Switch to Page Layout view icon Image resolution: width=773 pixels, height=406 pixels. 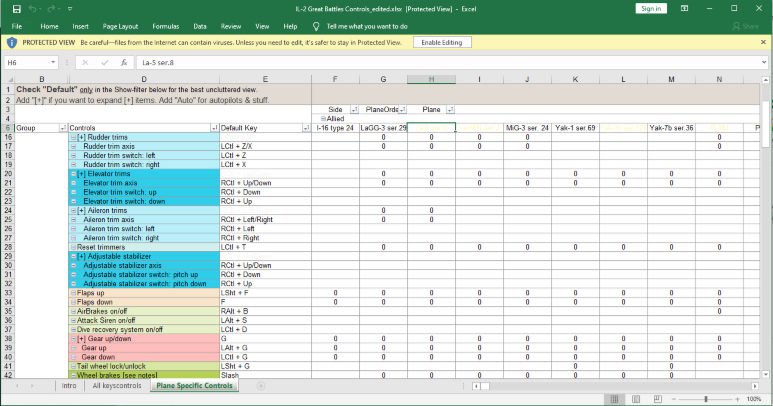[636, 399]
